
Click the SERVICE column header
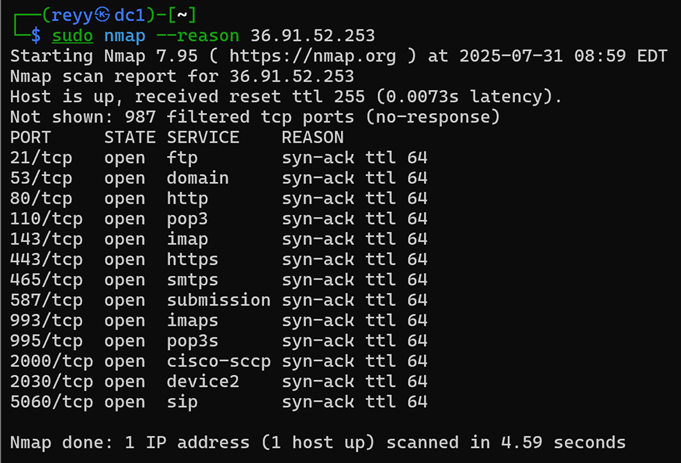pos(203,138)
